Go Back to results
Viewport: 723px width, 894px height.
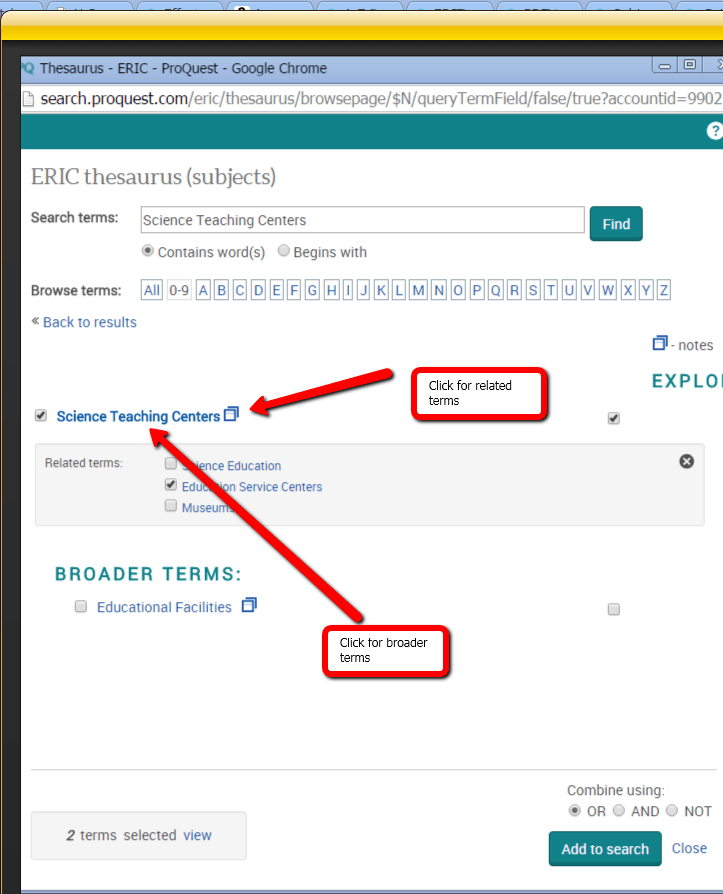(90, 322)
